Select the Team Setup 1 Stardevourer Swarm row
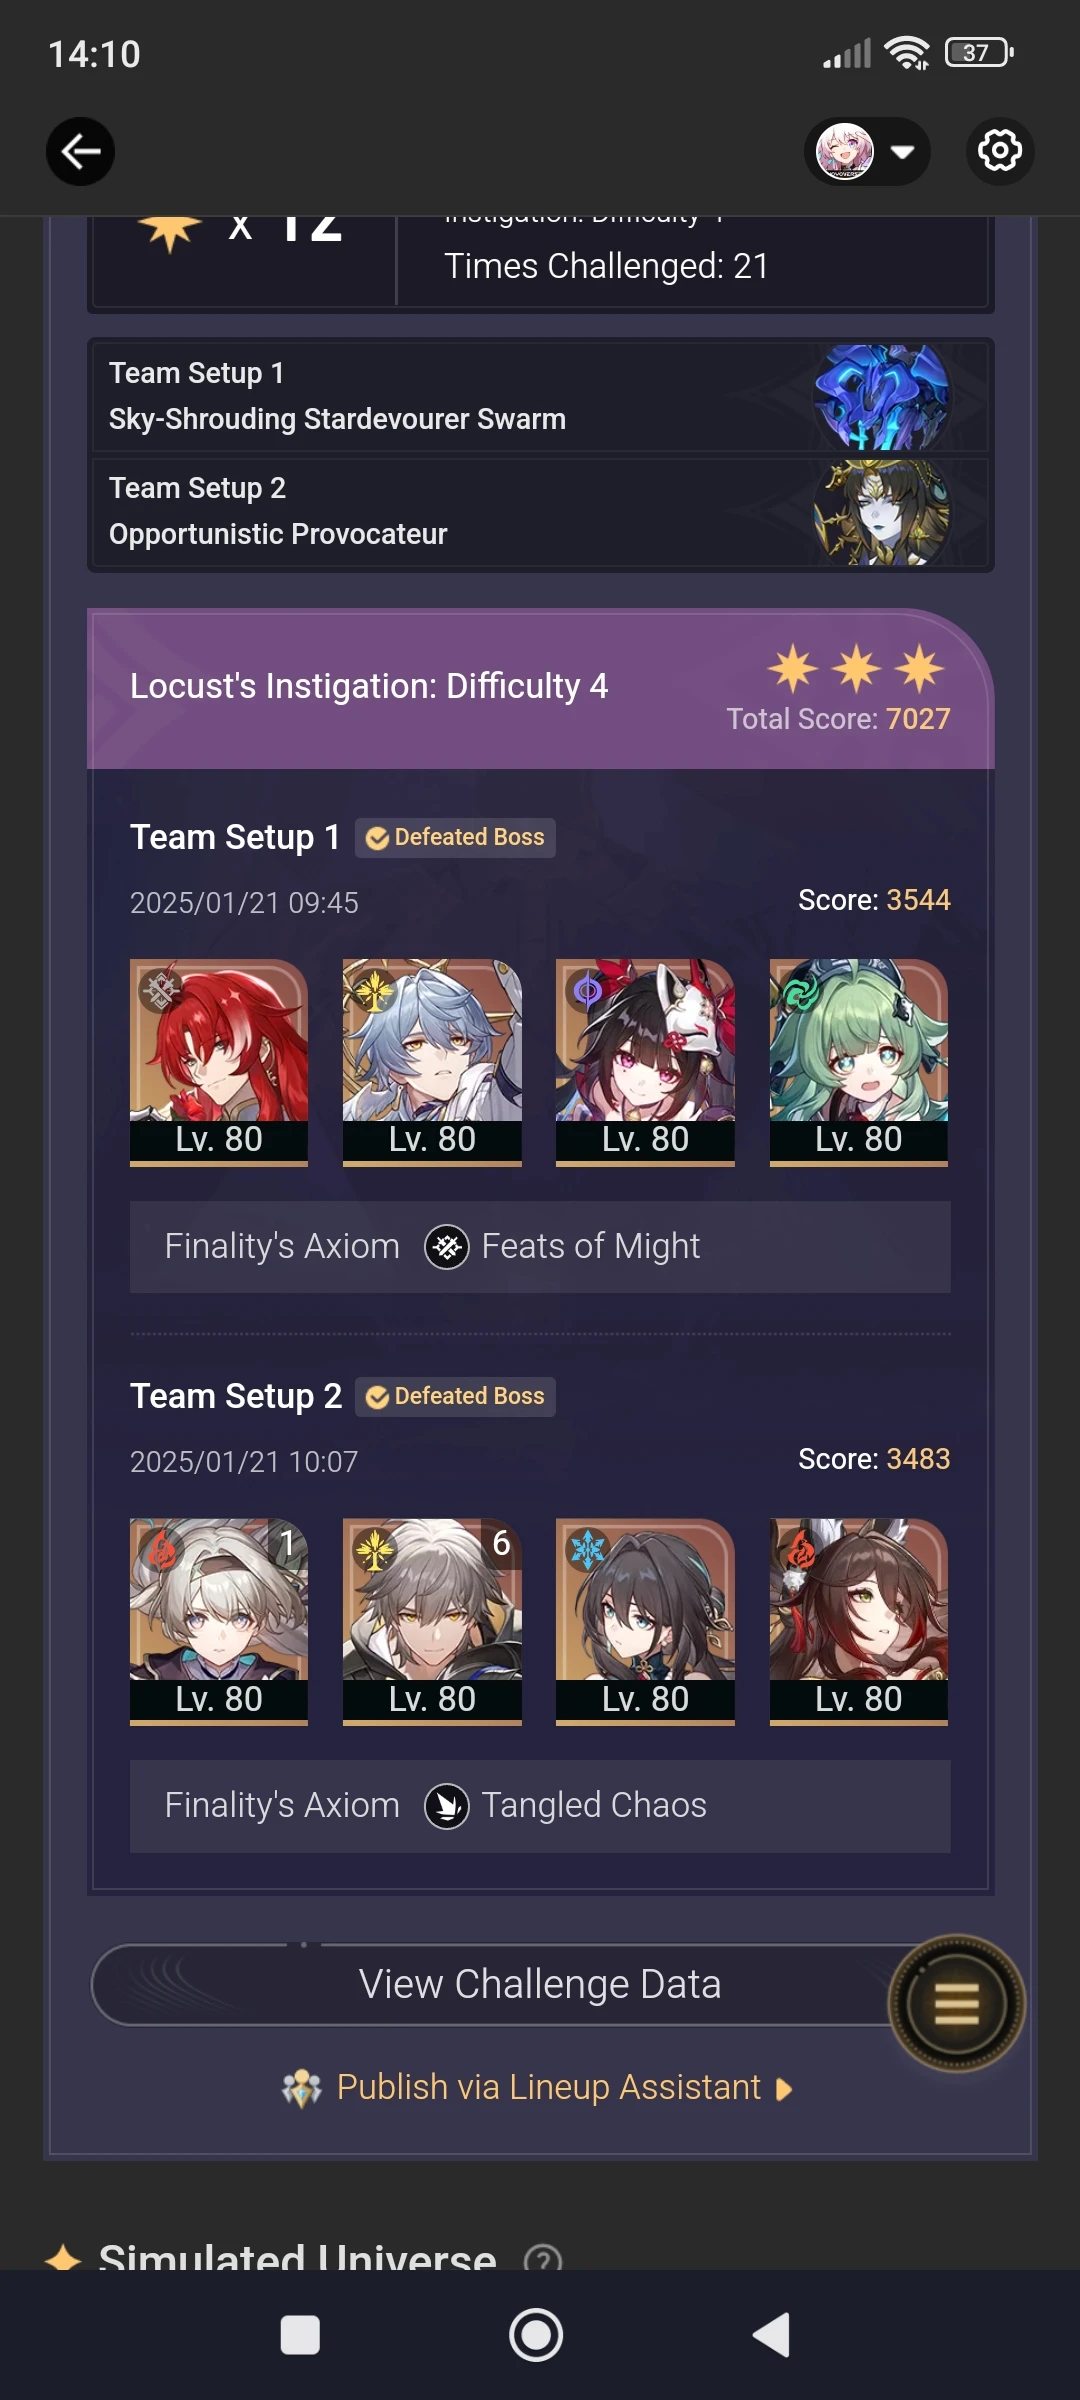 [x=540, y=397]
